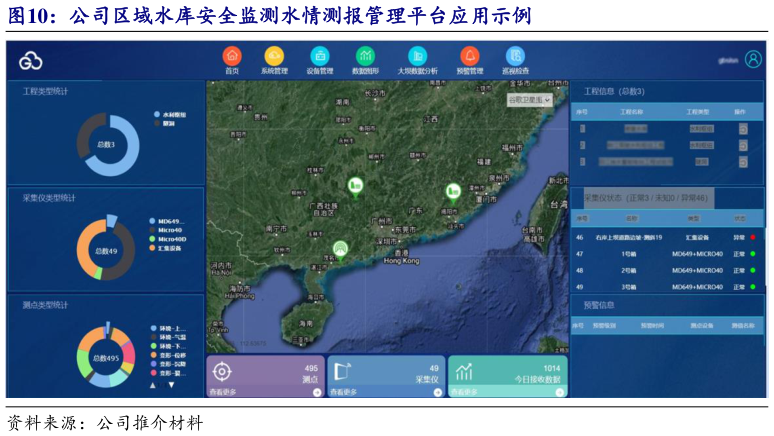Screen dimensions: 774x436
Task: Toggle the Micro40D legend item
Action: click(168, 239)
